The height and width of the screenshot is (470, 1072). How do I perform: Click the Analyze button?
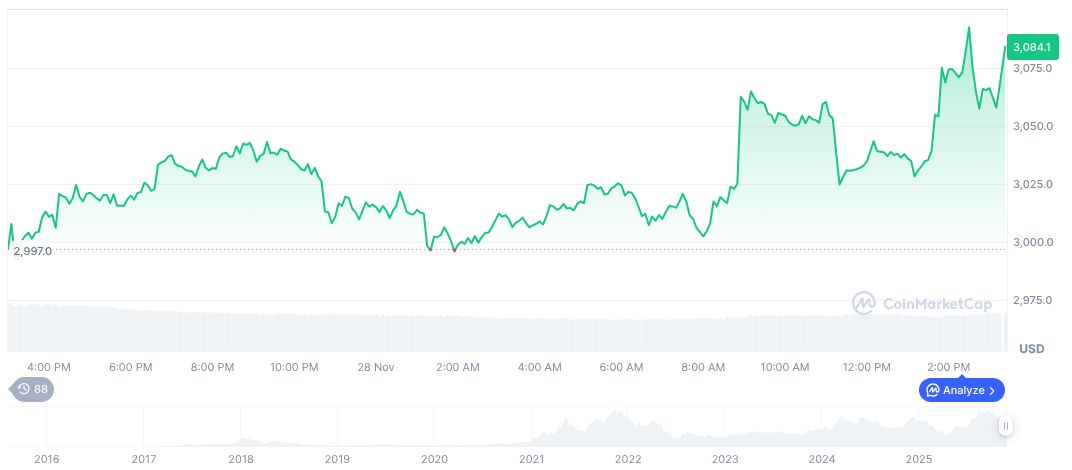coord(961,390)
